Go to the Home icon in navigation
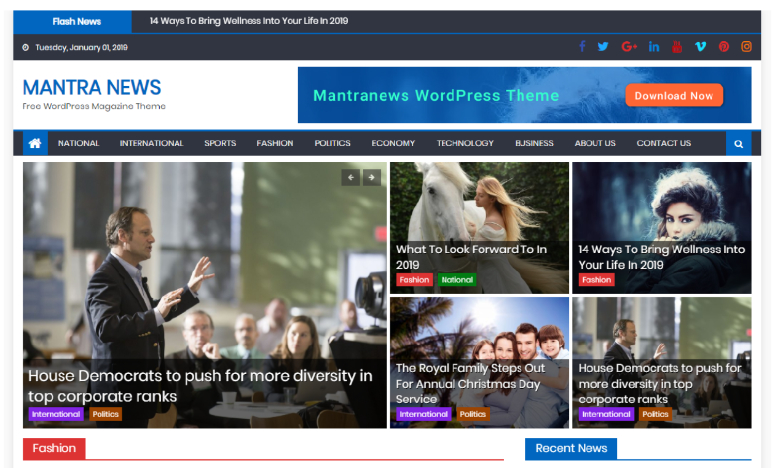 (x=35, y=143)
